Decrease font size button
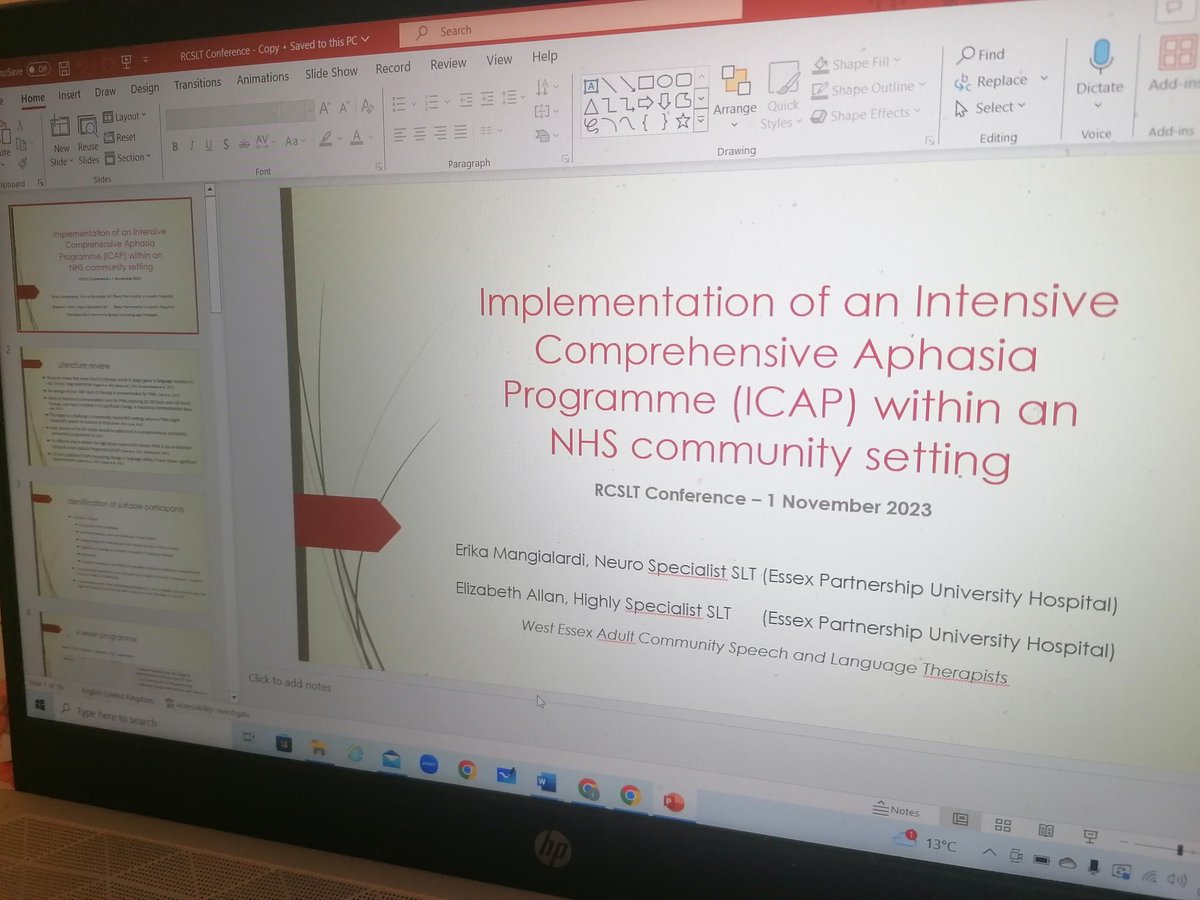Image resolution: width=1200 pixels, height=900 pixels. (345, 107)
